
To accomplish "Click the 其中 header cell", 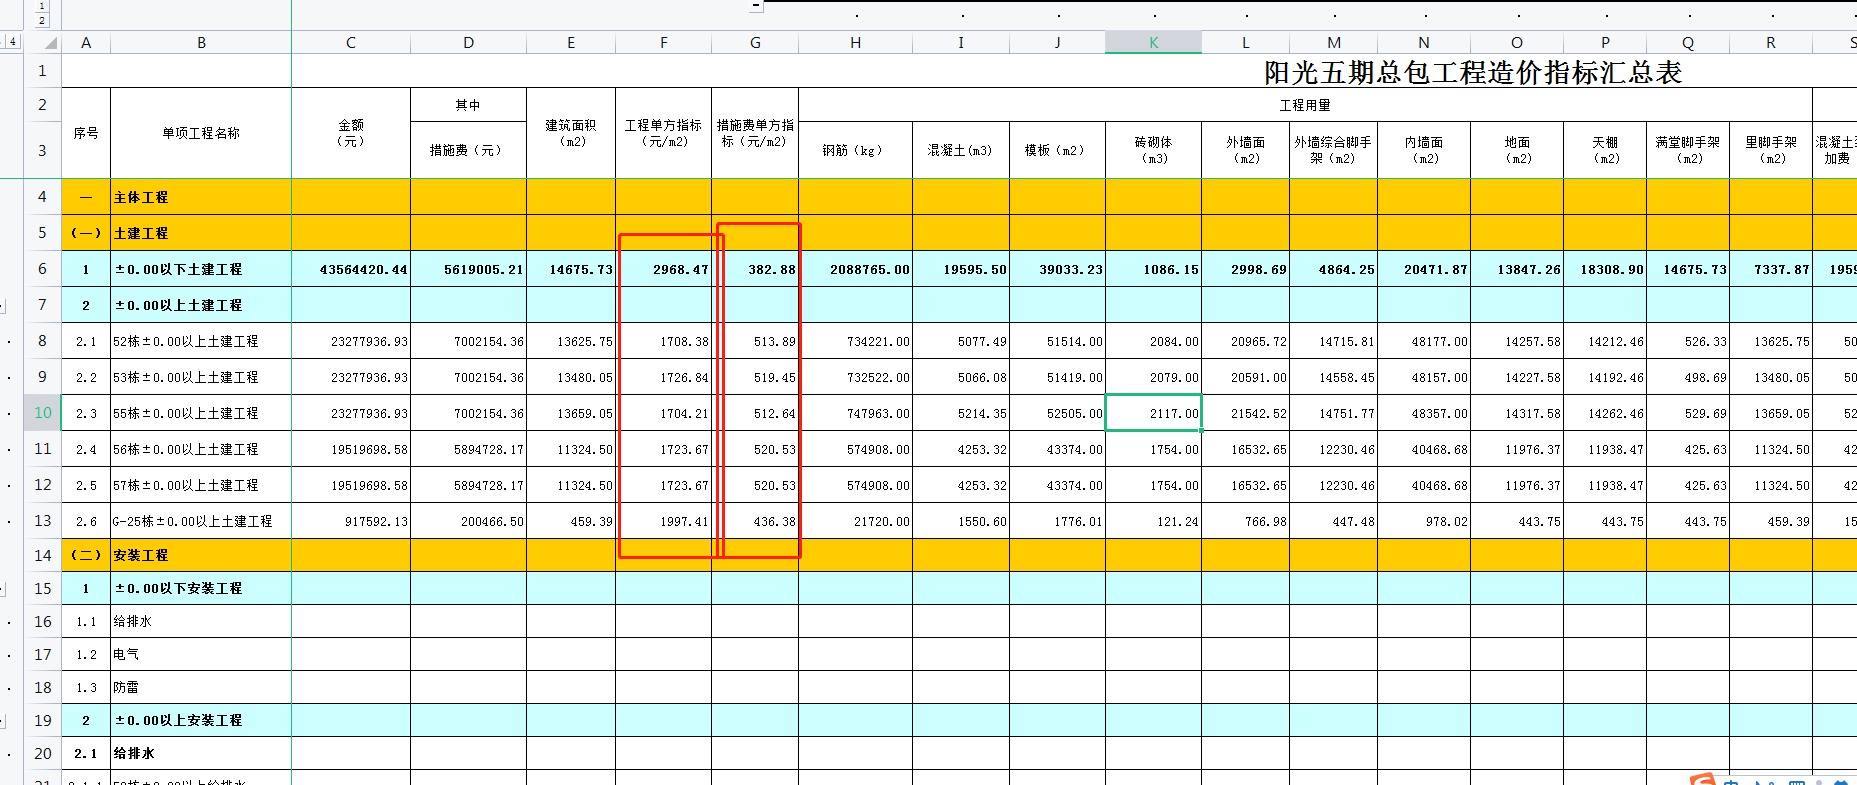I will pyautogui.click(x=468, y=105).
